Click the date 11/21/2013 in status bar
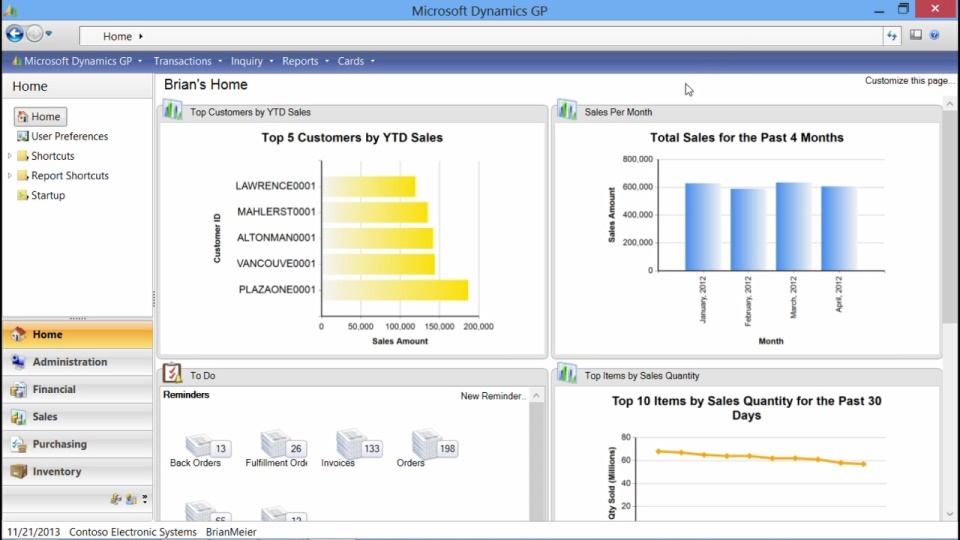This screenshot has height=540, width=960. pos(34,532)
